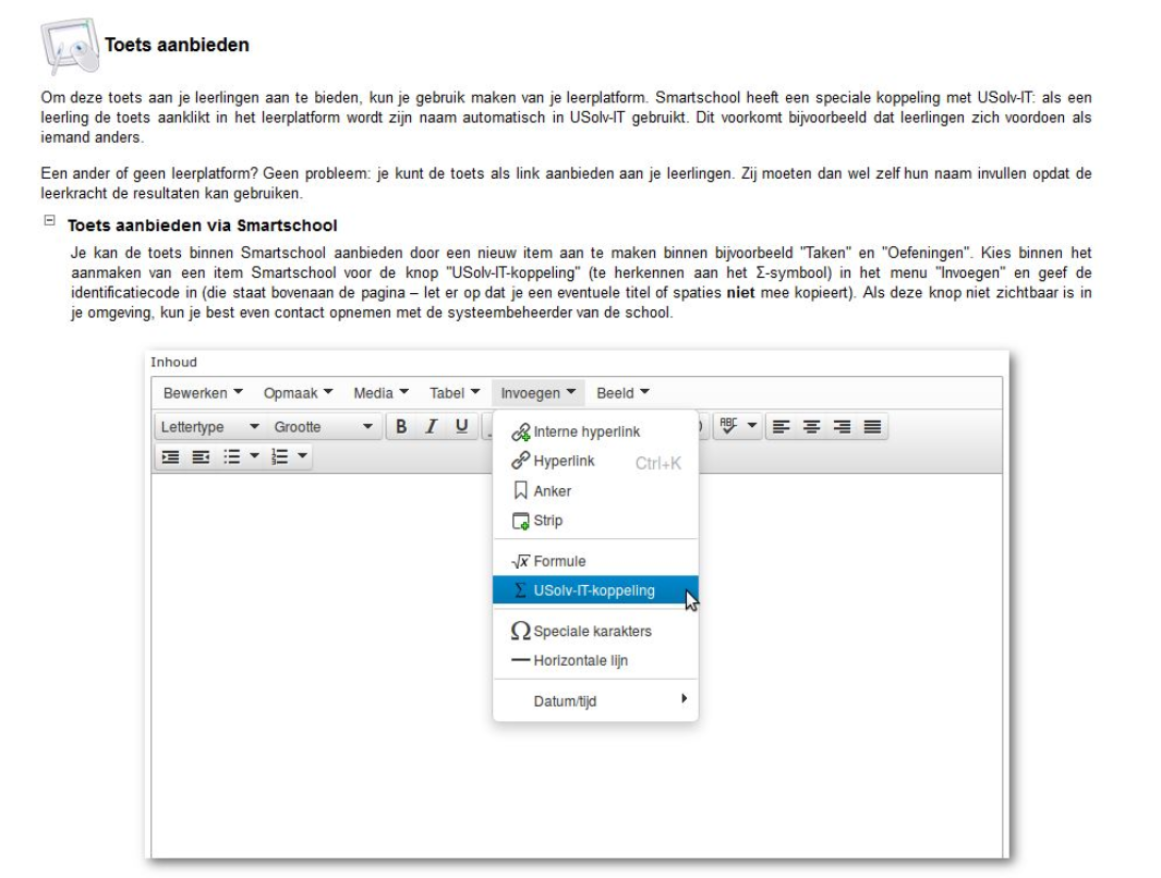
Task: Open Speciale karakters
Action: point(595,631)
